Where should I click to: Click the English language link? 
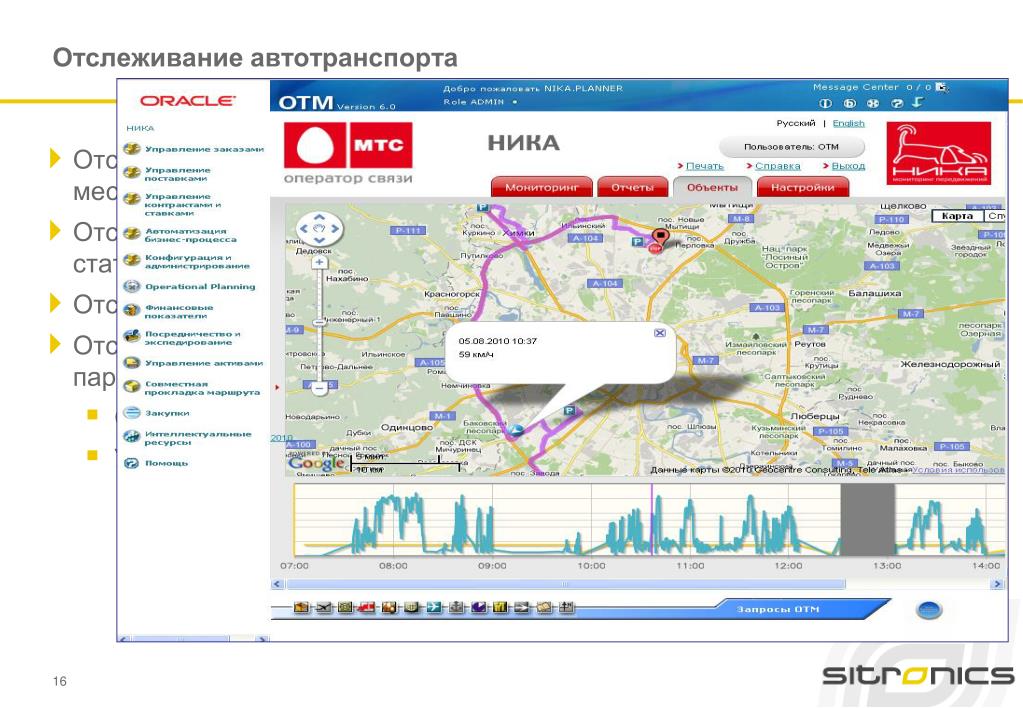[x=848, y=123]
